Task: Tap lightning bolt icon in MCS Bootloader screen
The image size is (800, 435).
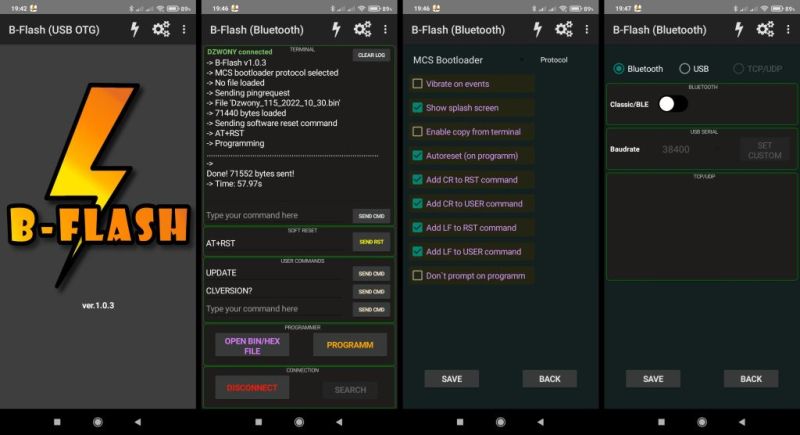Action: click(x=538, y=30)
